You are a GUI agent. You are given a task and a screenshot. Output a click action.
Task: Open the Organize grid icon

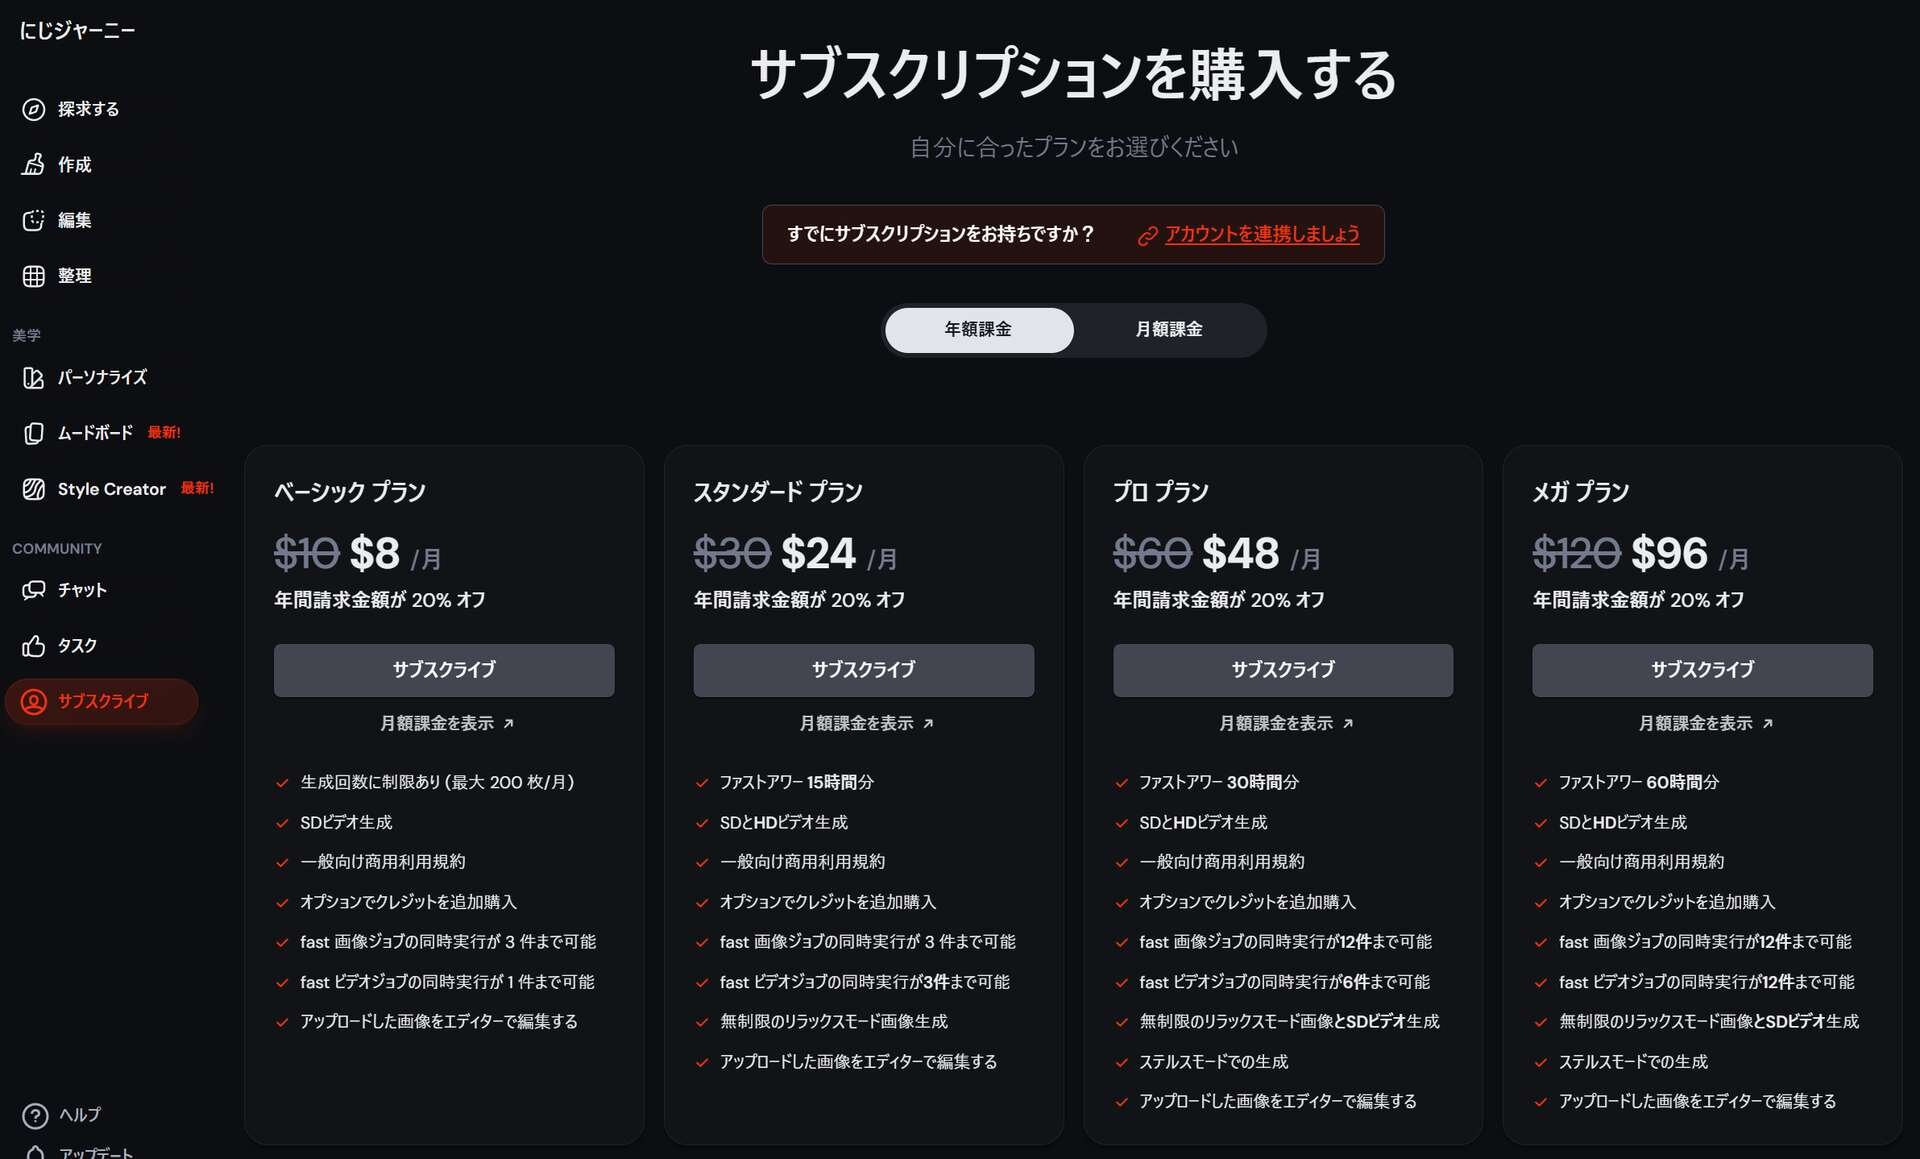(x=34, y=276)
